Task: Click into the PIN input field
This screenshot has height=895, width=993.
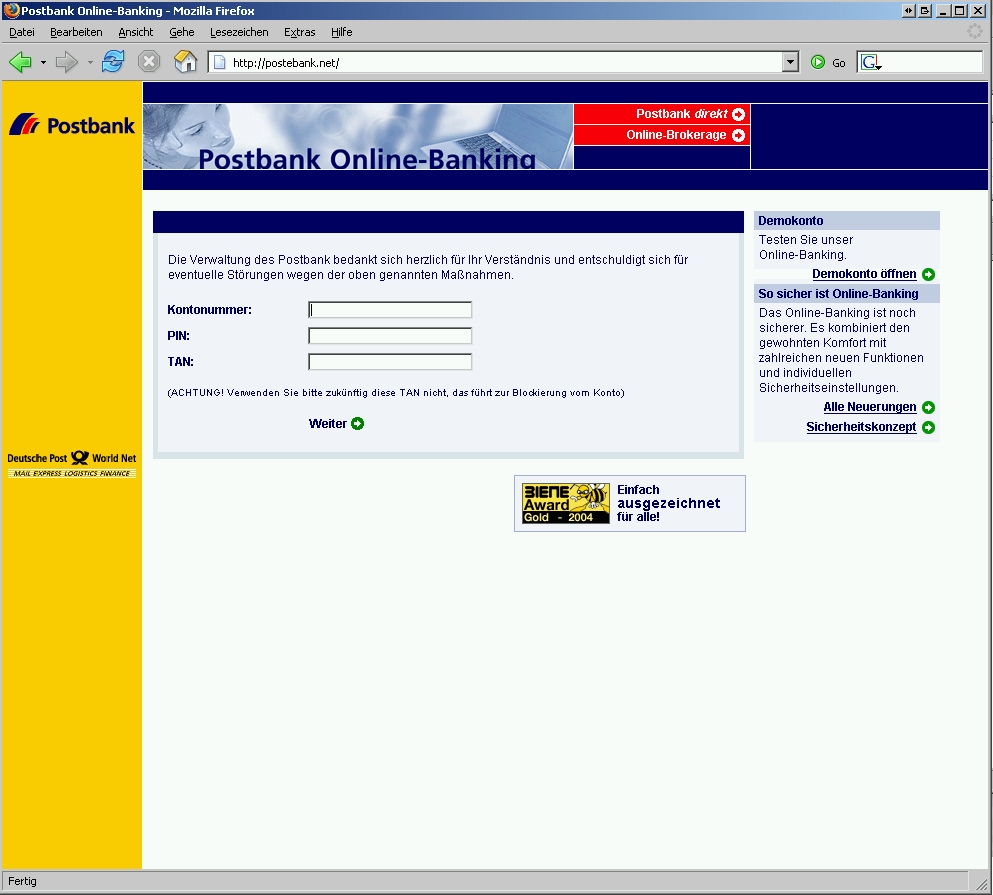Action: point(390,336)
